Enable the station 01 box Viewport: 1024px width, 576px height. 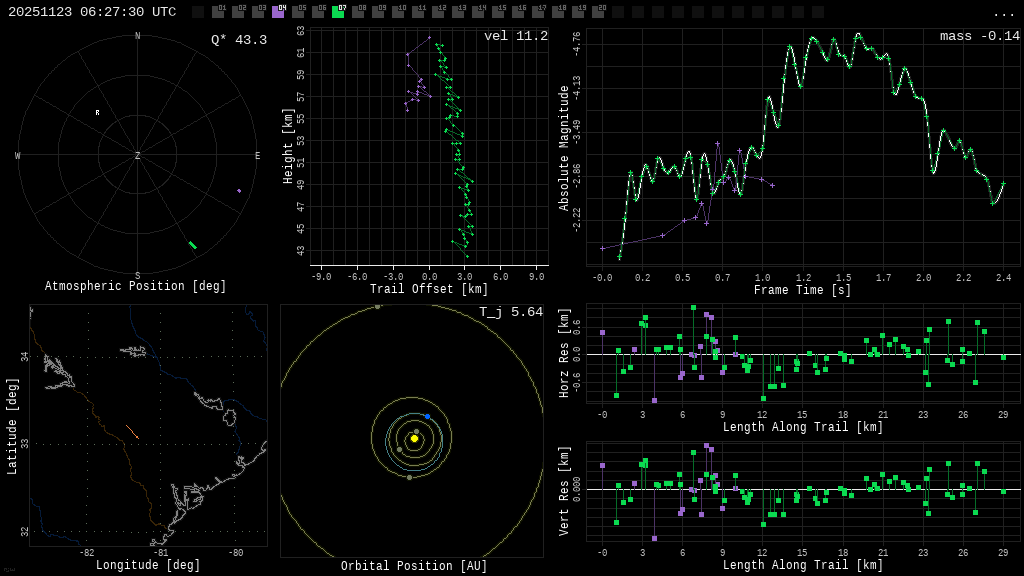click(x=218, y=12)
